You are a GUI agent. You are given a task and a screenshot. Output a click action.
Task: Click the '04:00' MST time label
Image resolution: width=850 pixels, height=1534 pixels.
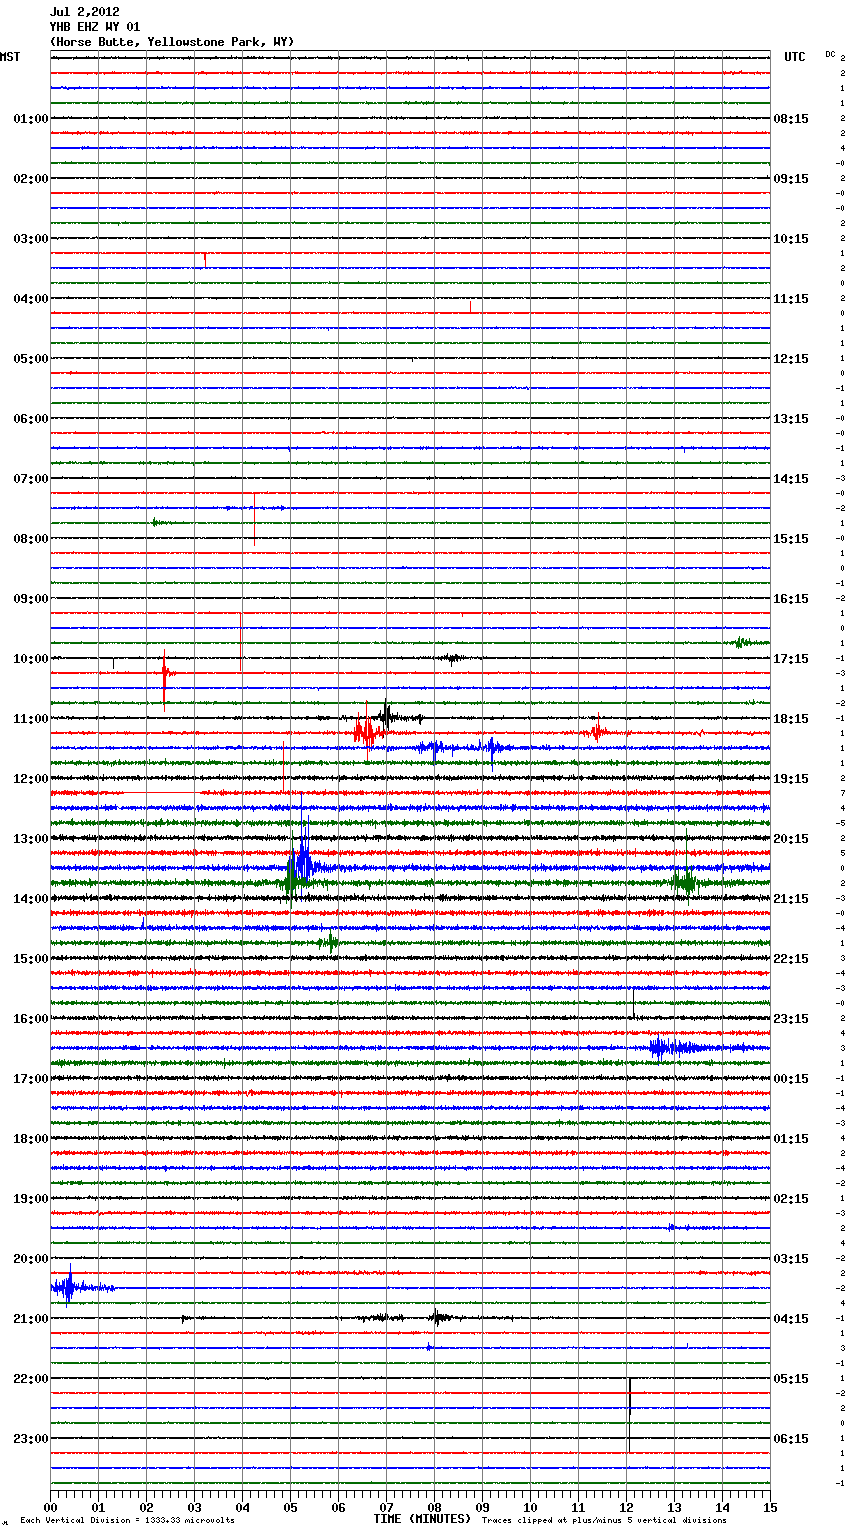tap(30, 299)
